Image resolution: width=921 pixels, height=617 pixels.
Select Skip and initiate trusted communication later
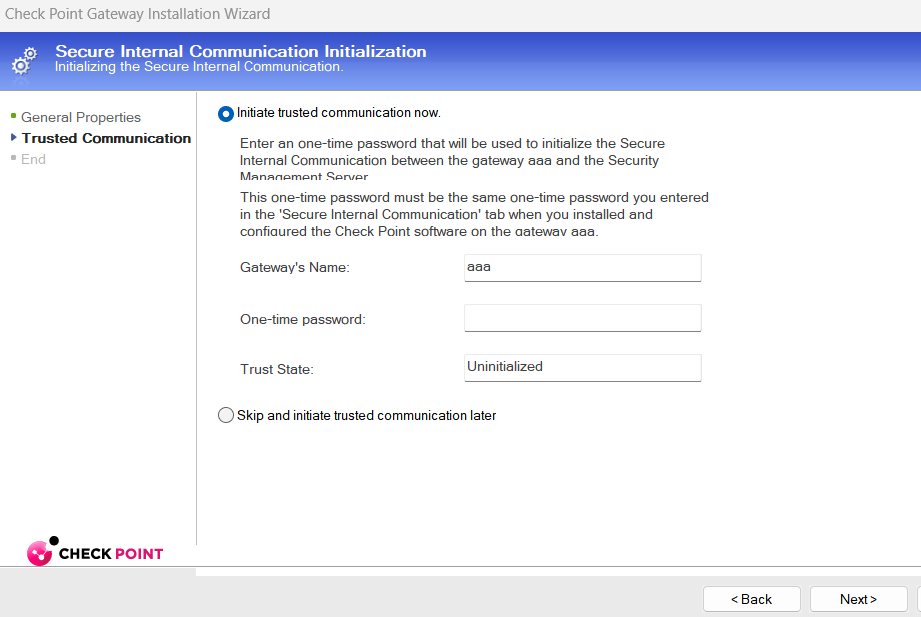pos(225,415)
